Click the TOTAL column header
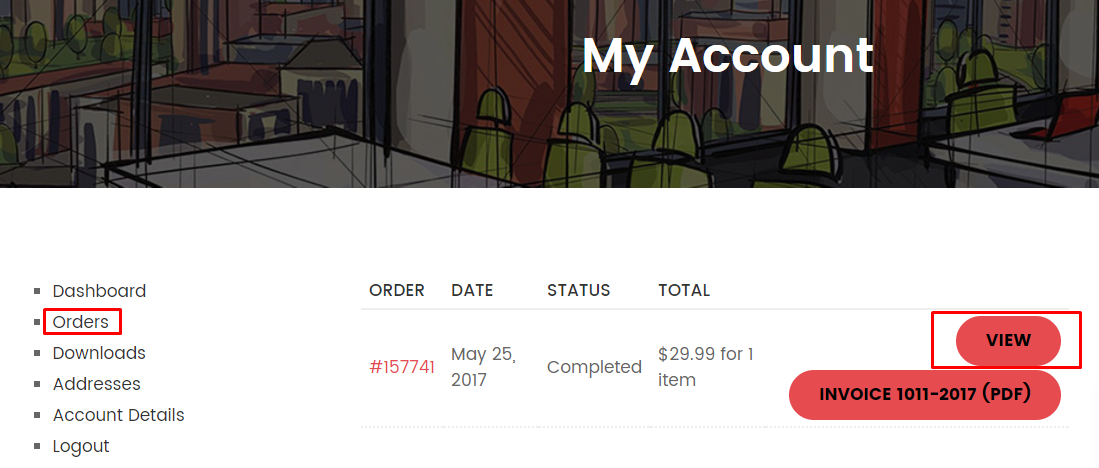The width and height of the screenshot is (1099, 468). click(x=684, y=291)
